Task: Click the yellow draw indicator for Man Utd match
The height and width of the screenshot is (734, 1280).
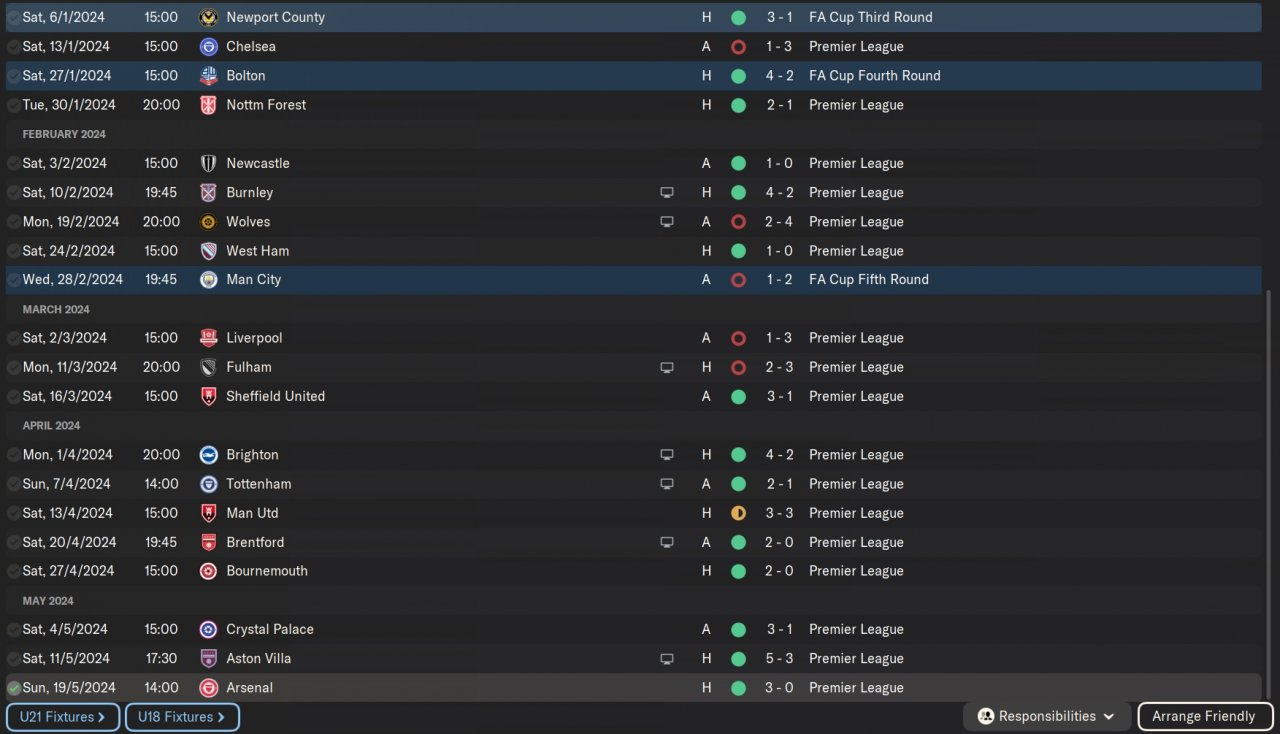Action: [738, 513]
